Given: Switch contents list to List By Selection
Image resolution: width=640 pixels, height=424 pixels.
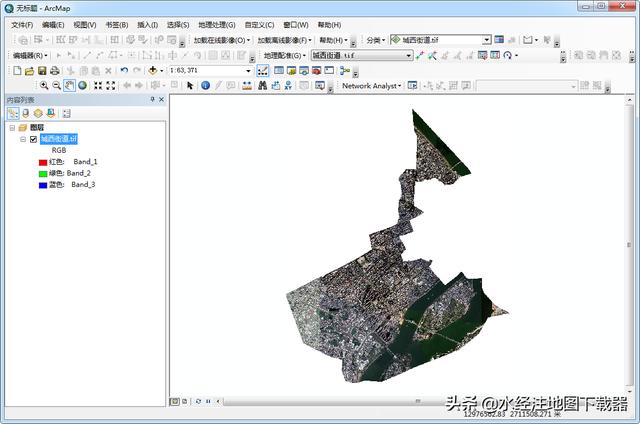Looking at the screenshot, I should [51, 113].
